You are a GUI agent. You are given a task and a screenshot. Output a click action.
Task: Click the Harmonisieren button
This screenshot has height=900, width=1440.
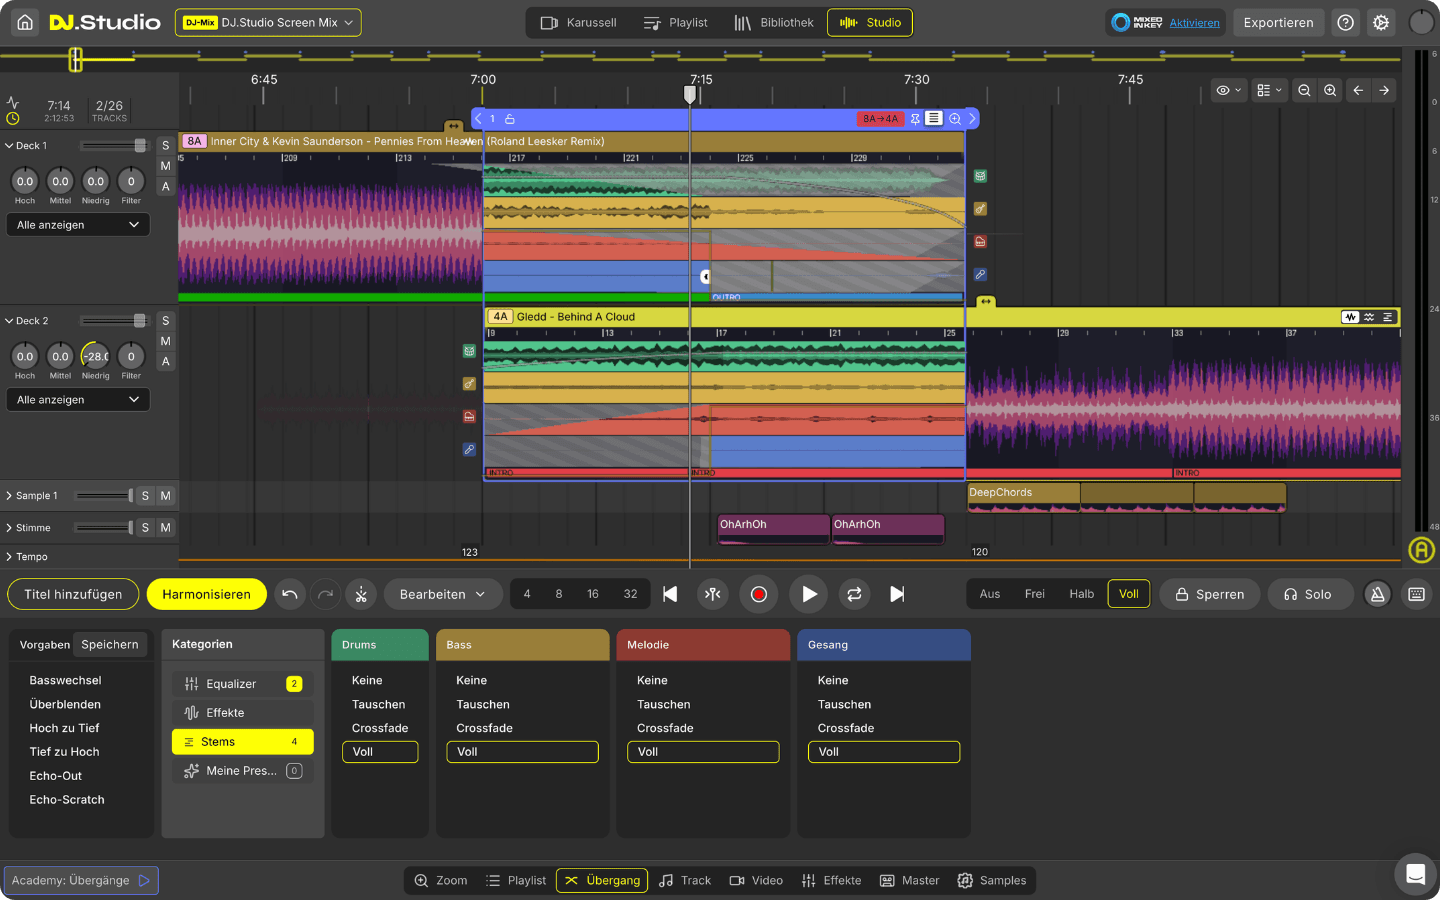(x=207, y=594)
